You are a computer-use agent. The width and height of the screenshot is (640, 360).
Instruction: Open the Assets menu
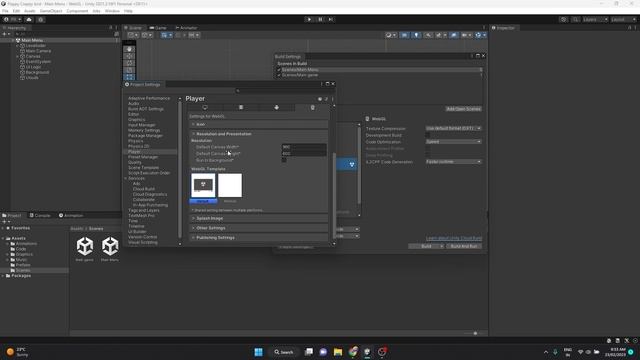pyautogui.click(x=30, y=11)
